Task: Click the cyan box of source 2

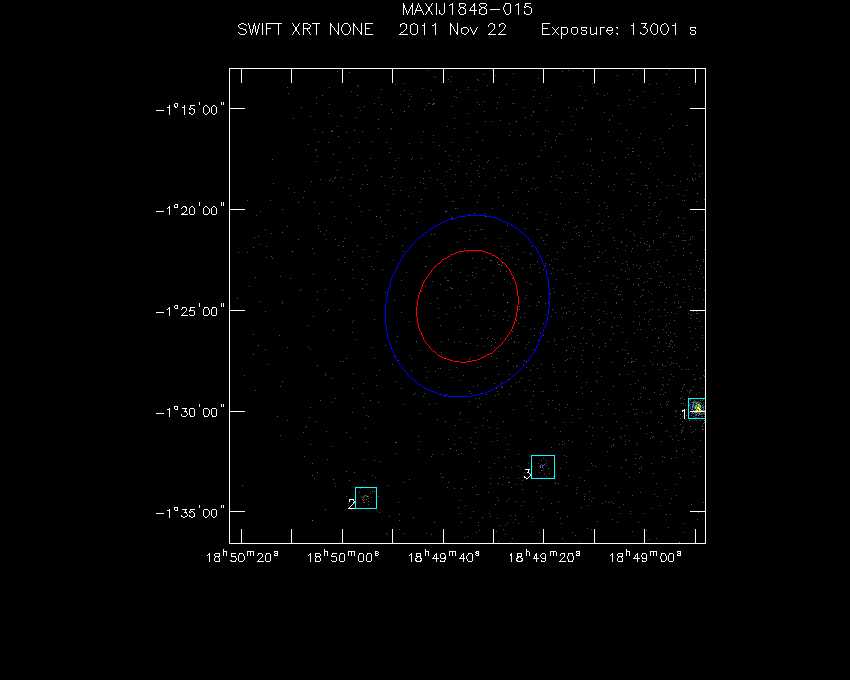Action: (366, 498)
